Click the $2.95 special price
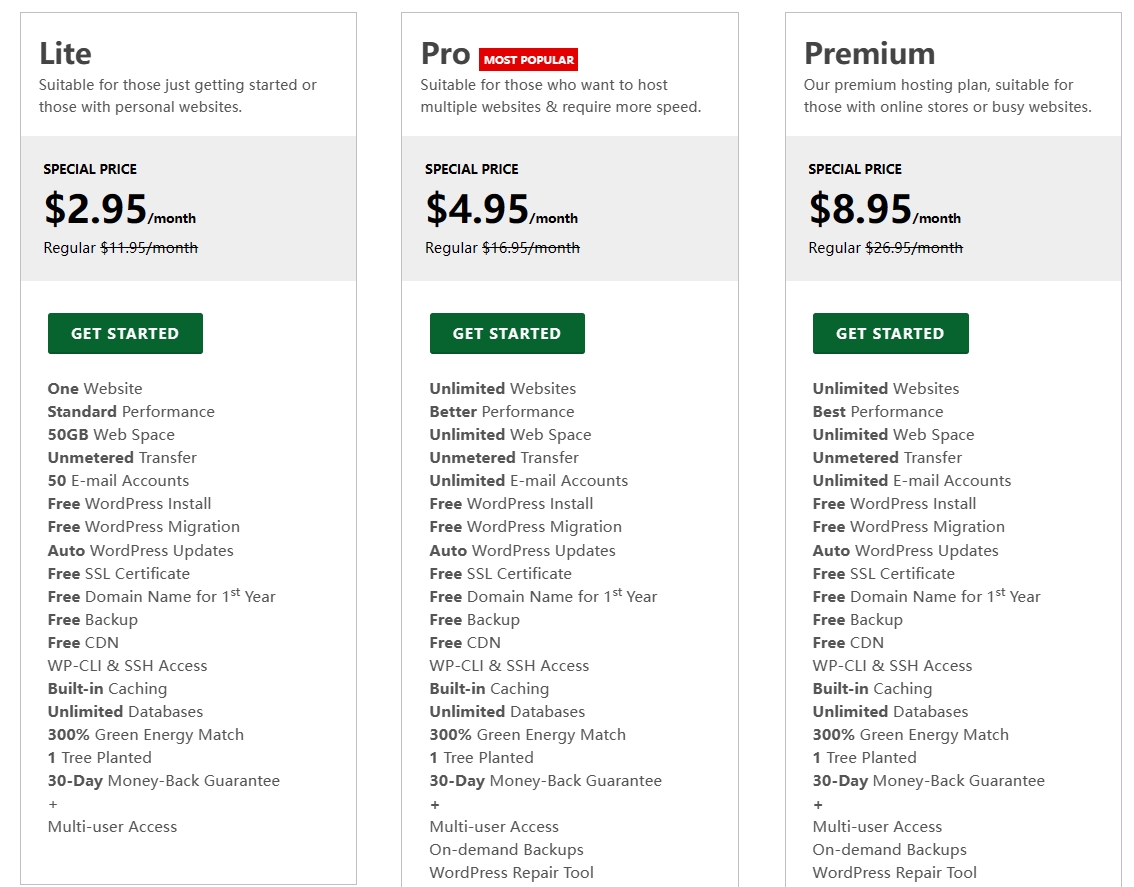The width and height of the screenshot is (1134, 887). [96, 209]
